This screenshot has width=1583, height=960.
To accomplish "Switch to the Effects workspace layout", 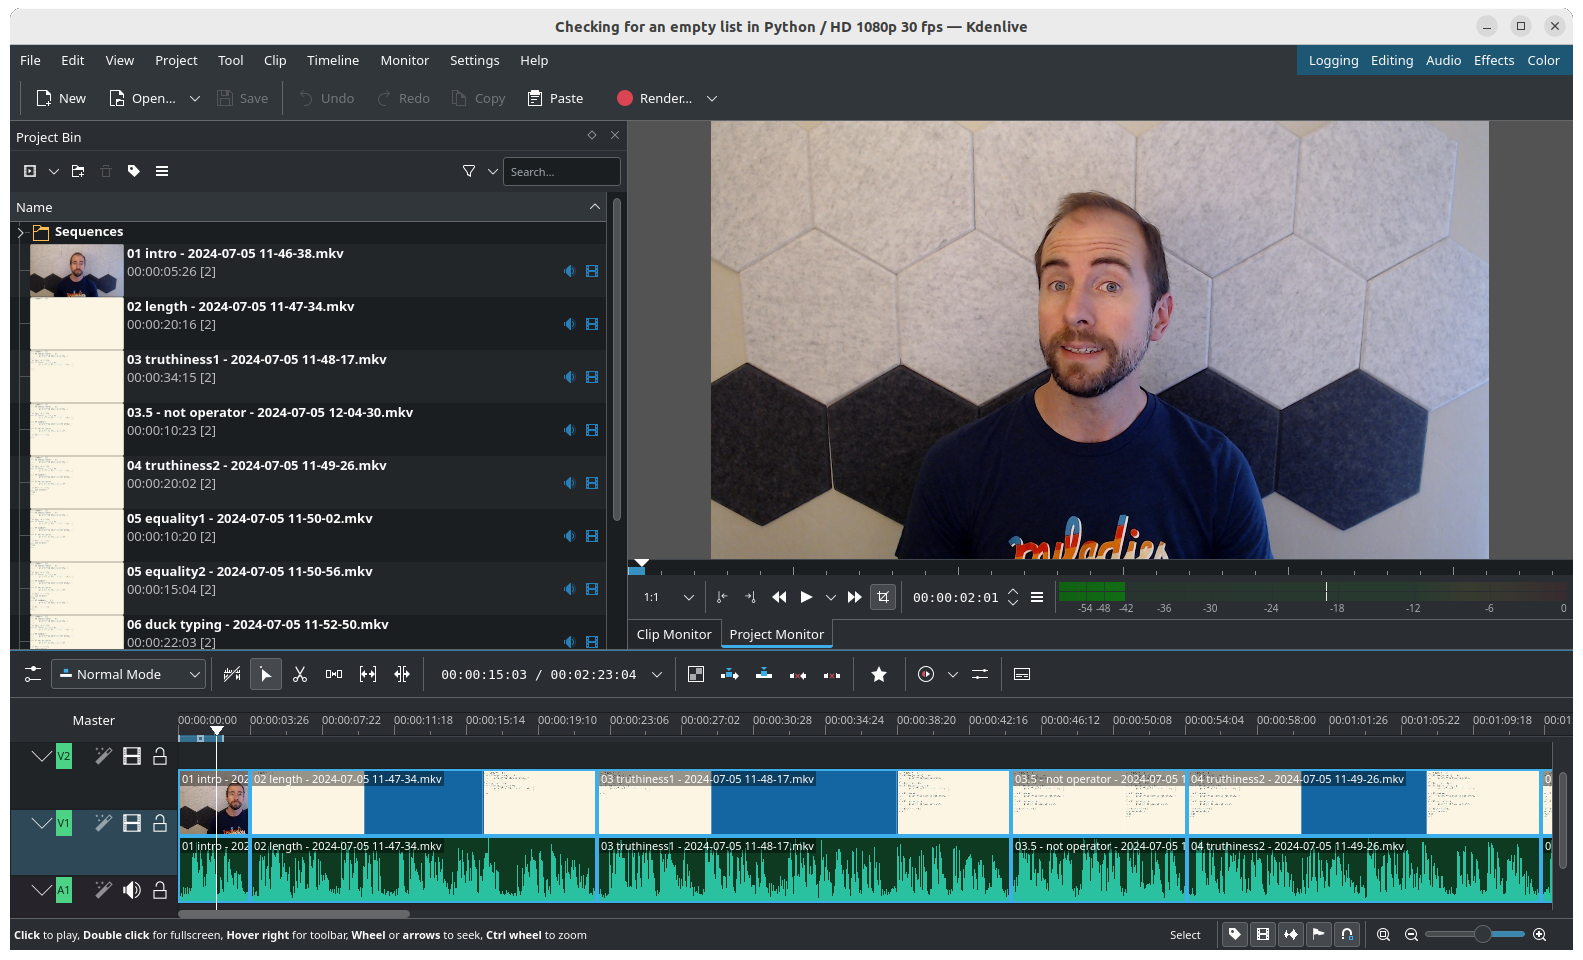I will click(1494, 60).
